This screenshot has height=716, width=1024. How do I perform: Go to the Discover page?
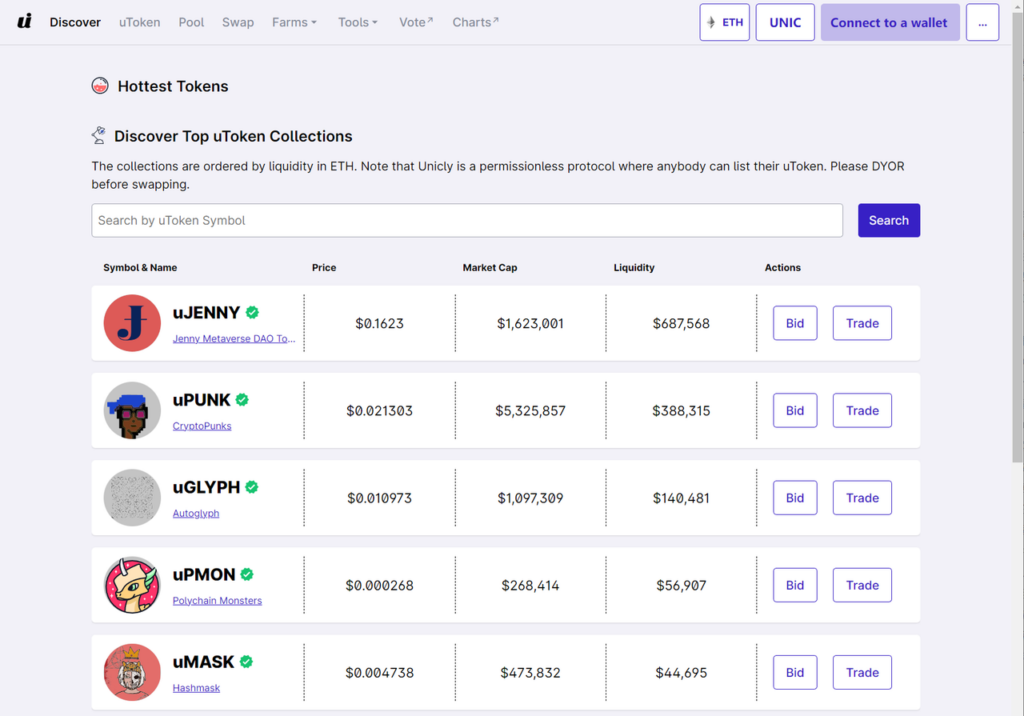pos(75,22)
